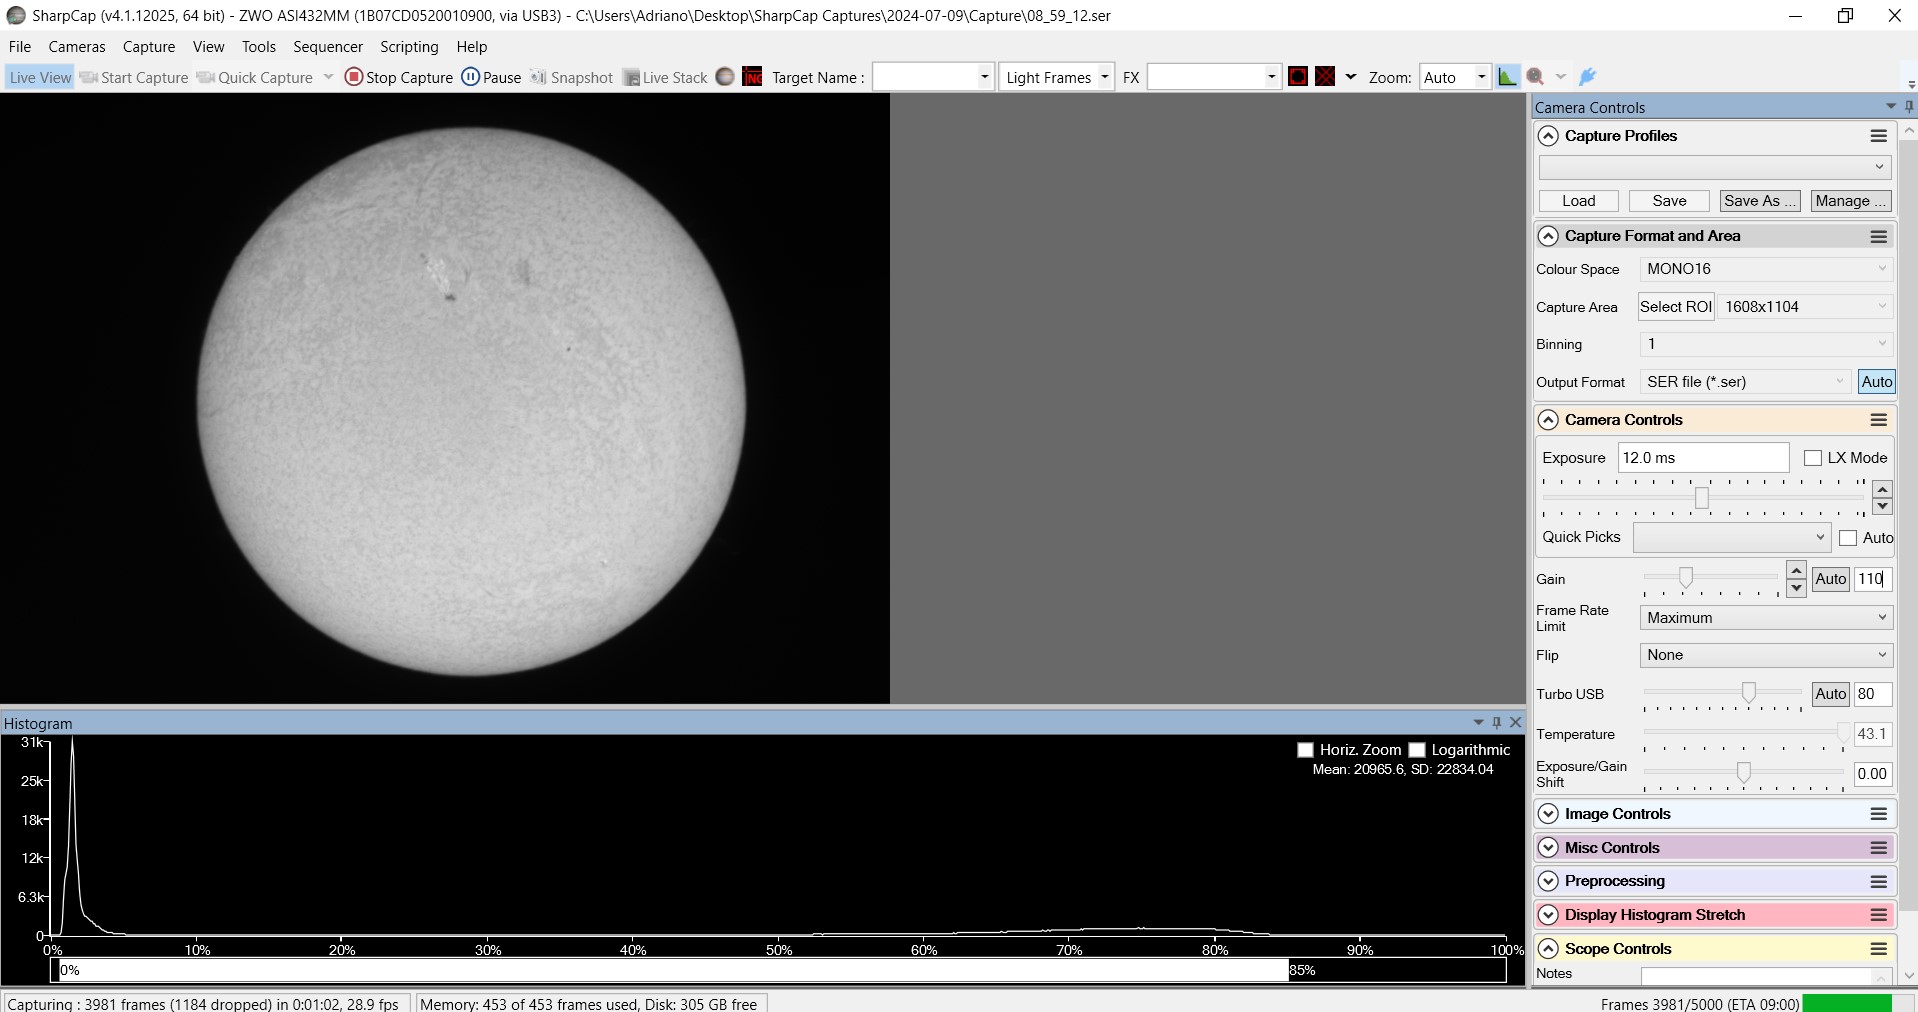This screenshot has width=1918, height=1012.
Task: Click the Save As profile button
Action: (1759, 201)
